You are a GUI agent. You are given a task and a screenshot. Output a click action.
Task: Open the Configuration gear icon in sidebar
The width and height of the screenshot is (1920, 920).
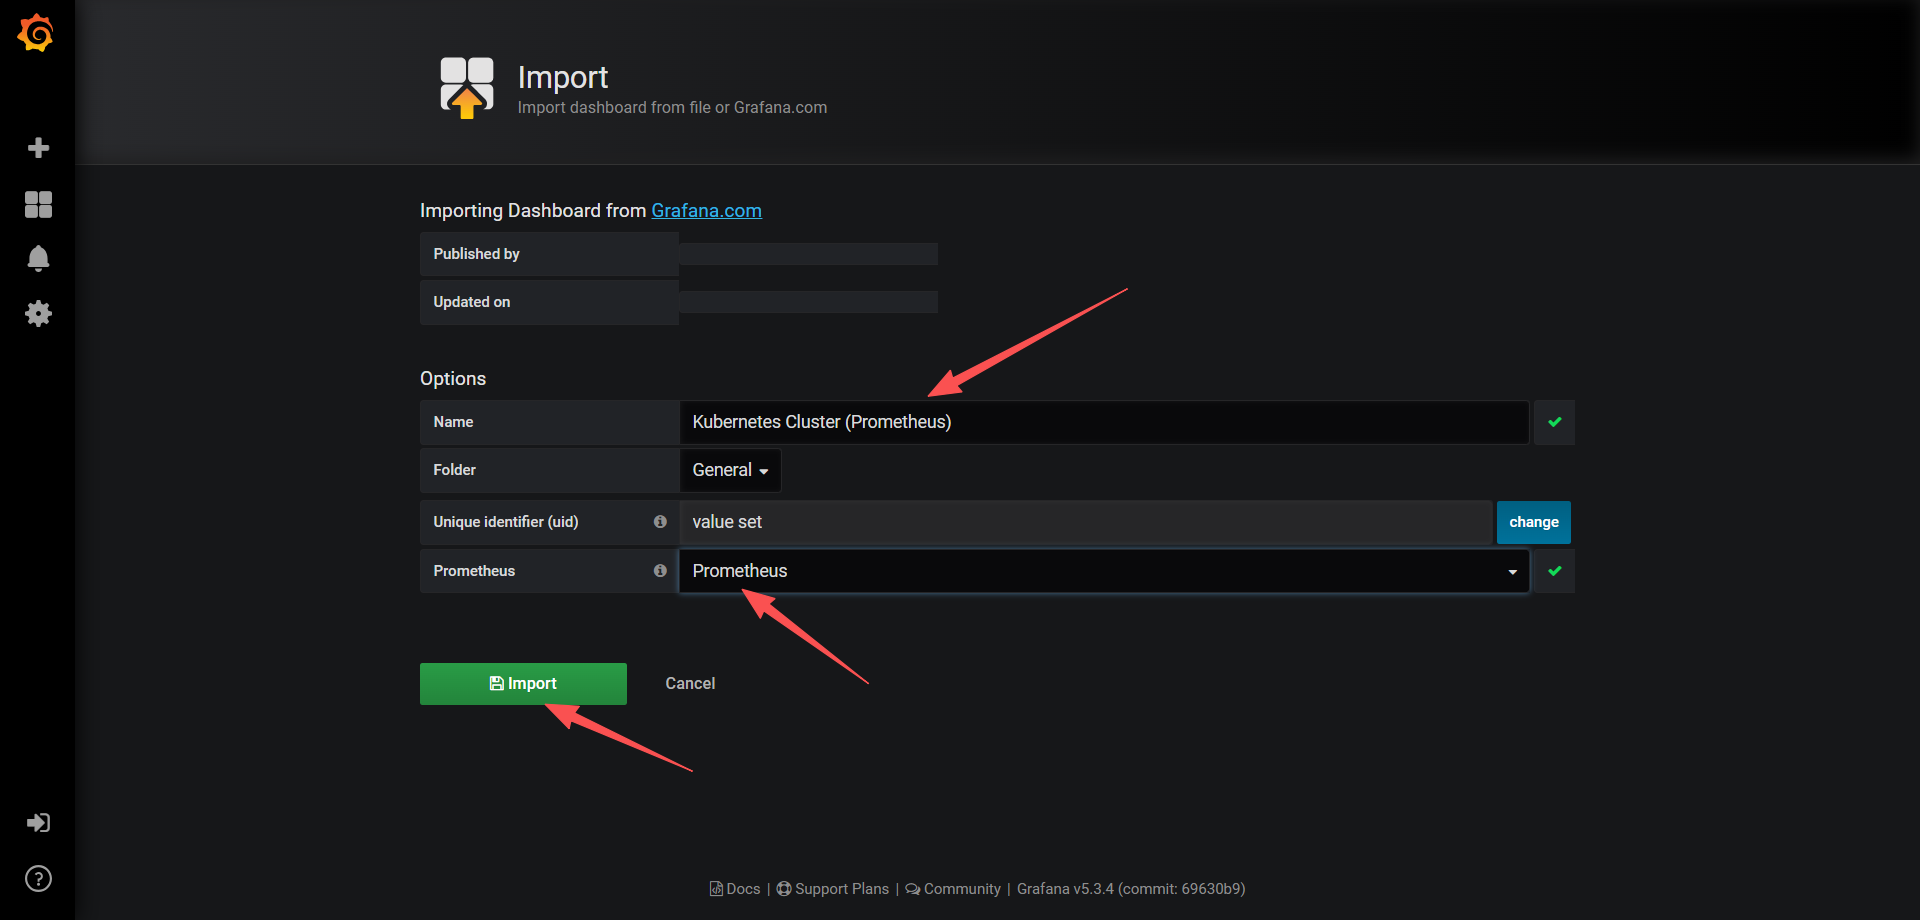pyautogui.click(x=38, y=313)
